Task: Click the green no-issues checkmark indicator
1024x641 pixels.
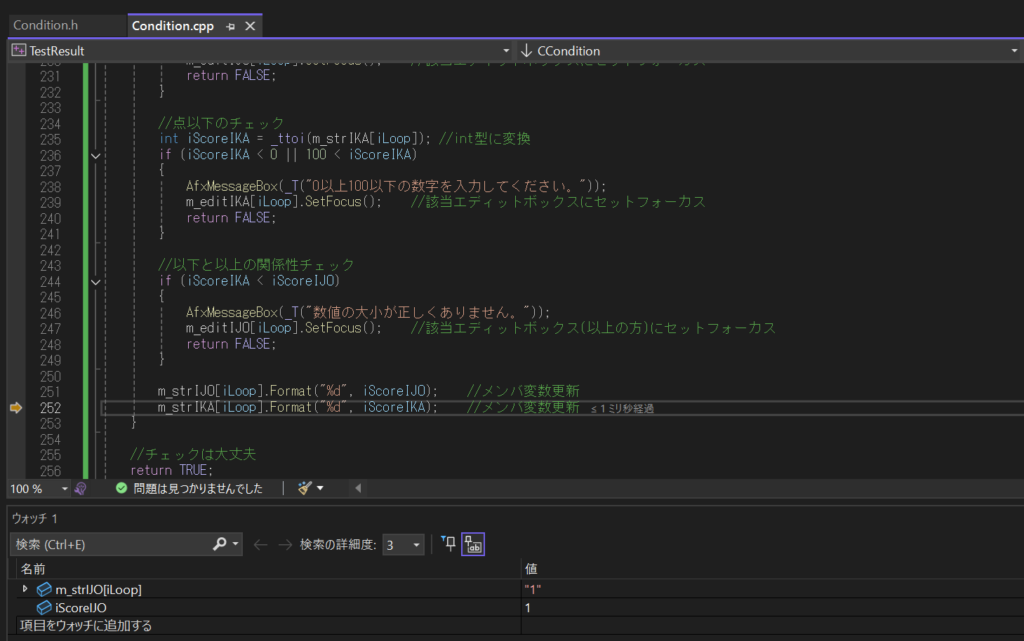Action: coord(122,488)
